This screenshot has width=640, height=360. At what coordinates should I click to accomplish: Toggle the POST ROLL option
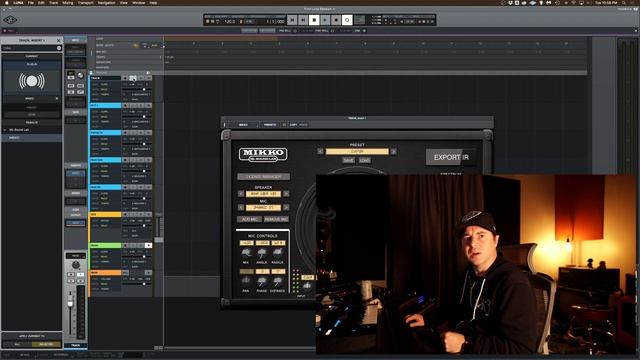pyautogui.click(x=322, y=31)
